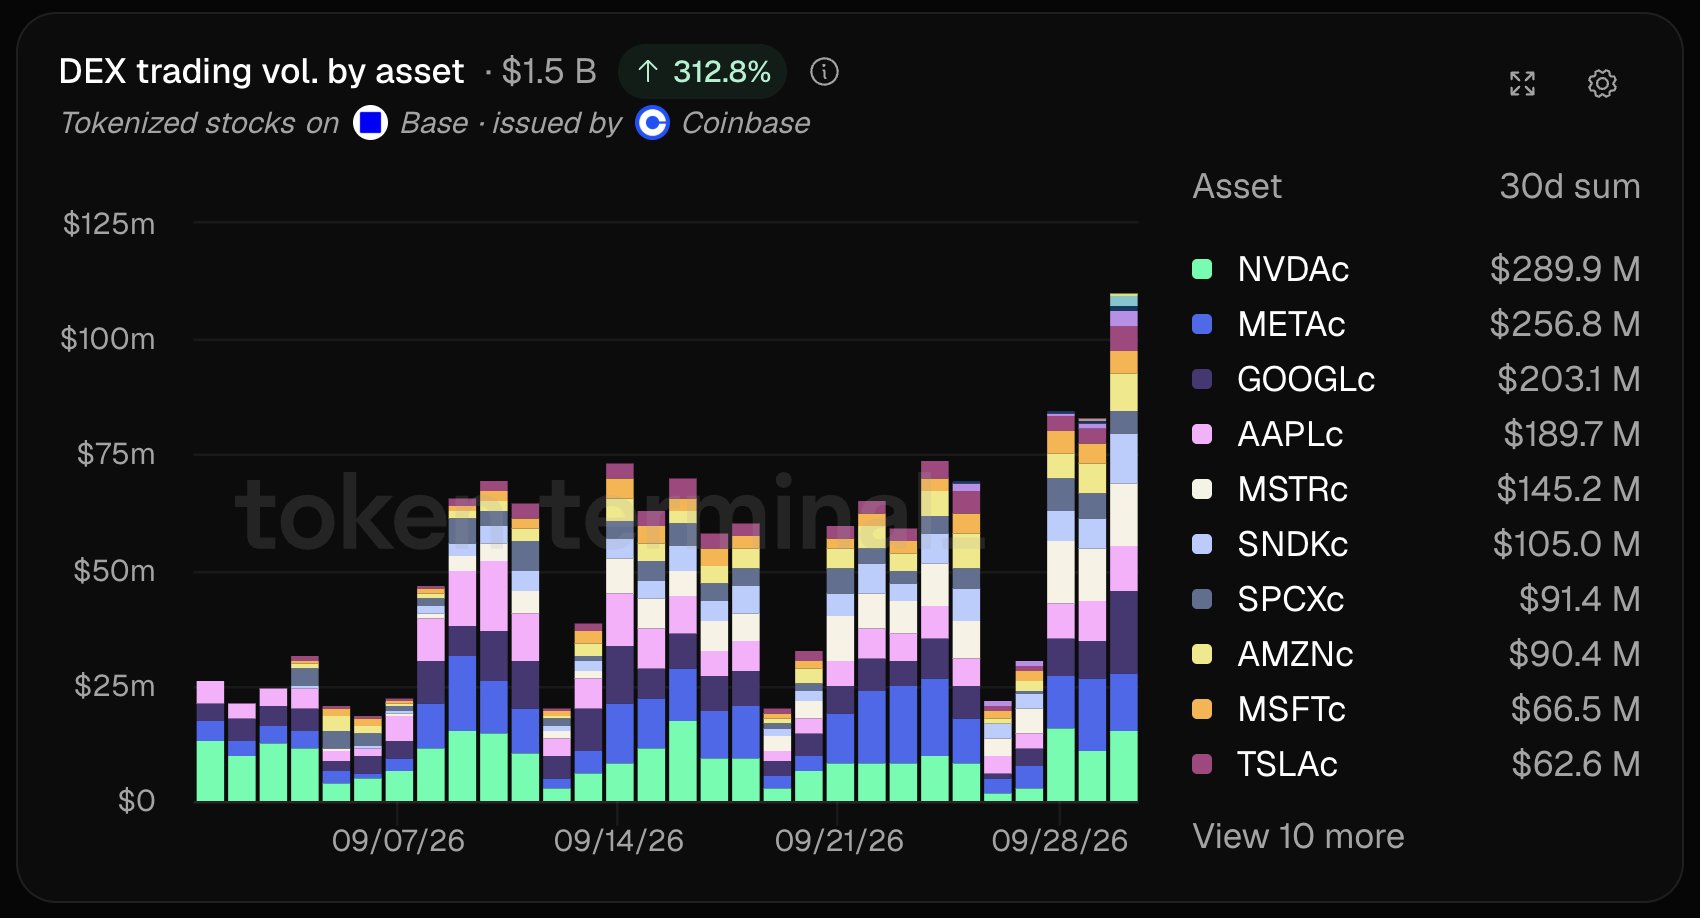Image resolution: width=1700 pixels, height=918 pixels.
Task: Click the METAc blue legend swatch
Action: point(1202,324)
